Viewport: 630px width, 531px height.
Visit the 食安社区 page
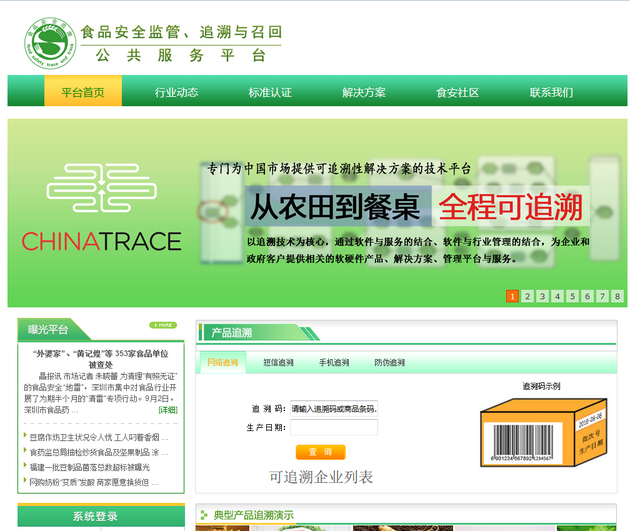point(458,92)
